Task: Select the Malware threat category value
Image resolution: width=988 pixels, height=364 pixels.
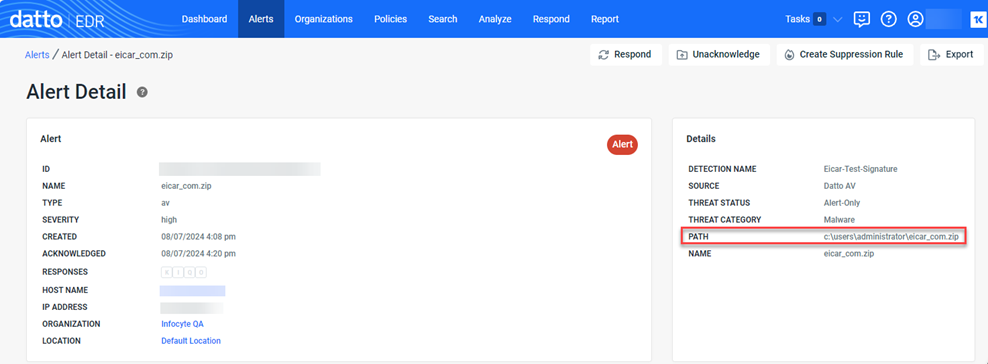Action: pyautogui.click(x=839, y=220)
